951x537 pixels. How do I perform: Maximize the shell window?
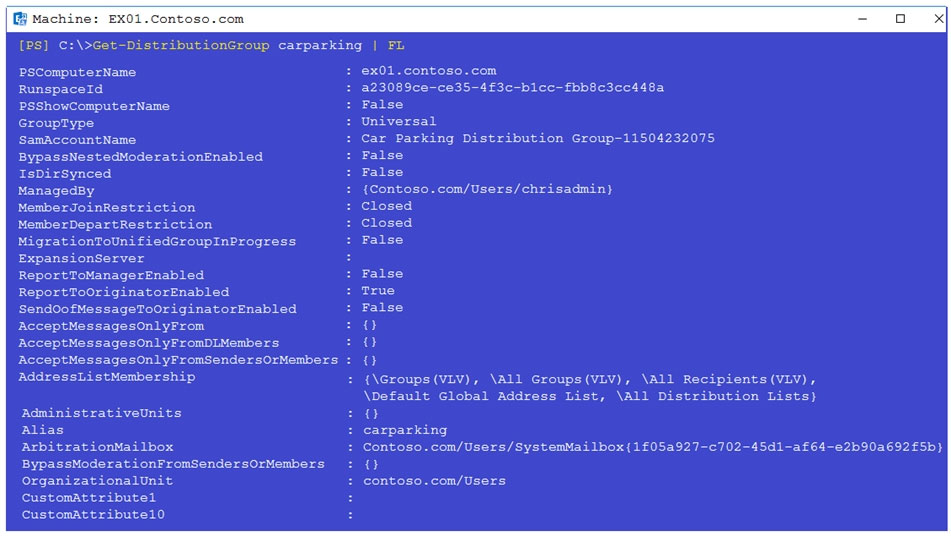tap(900, 19)
